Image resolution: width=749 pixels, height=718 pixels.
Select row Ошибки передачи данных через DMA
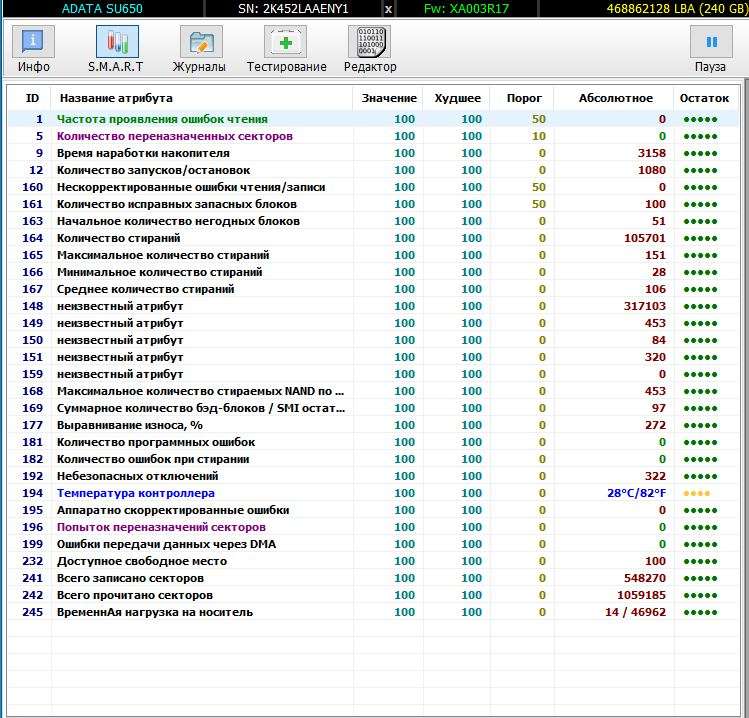[373, 544]
